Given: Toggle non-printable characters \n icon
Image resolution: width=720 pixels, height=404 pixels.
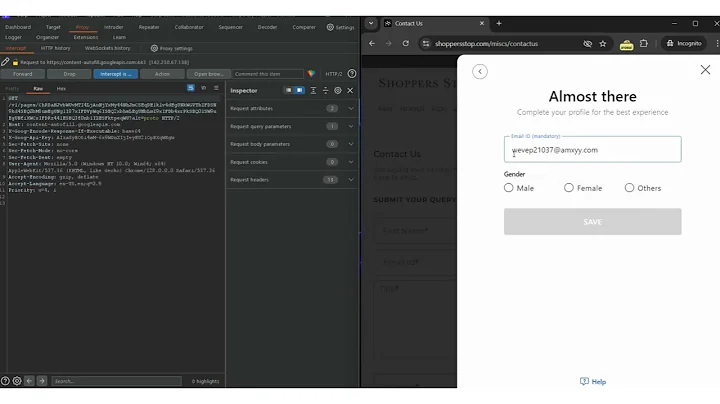Looking at the screenshot, I should coord(203,88).
